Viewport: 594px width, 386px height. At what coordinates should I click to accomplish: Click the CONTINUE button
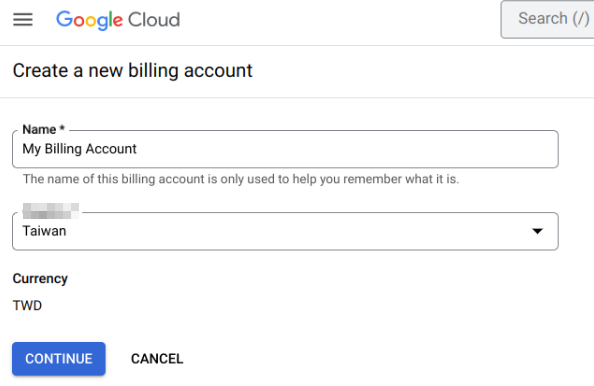point(59,359)
